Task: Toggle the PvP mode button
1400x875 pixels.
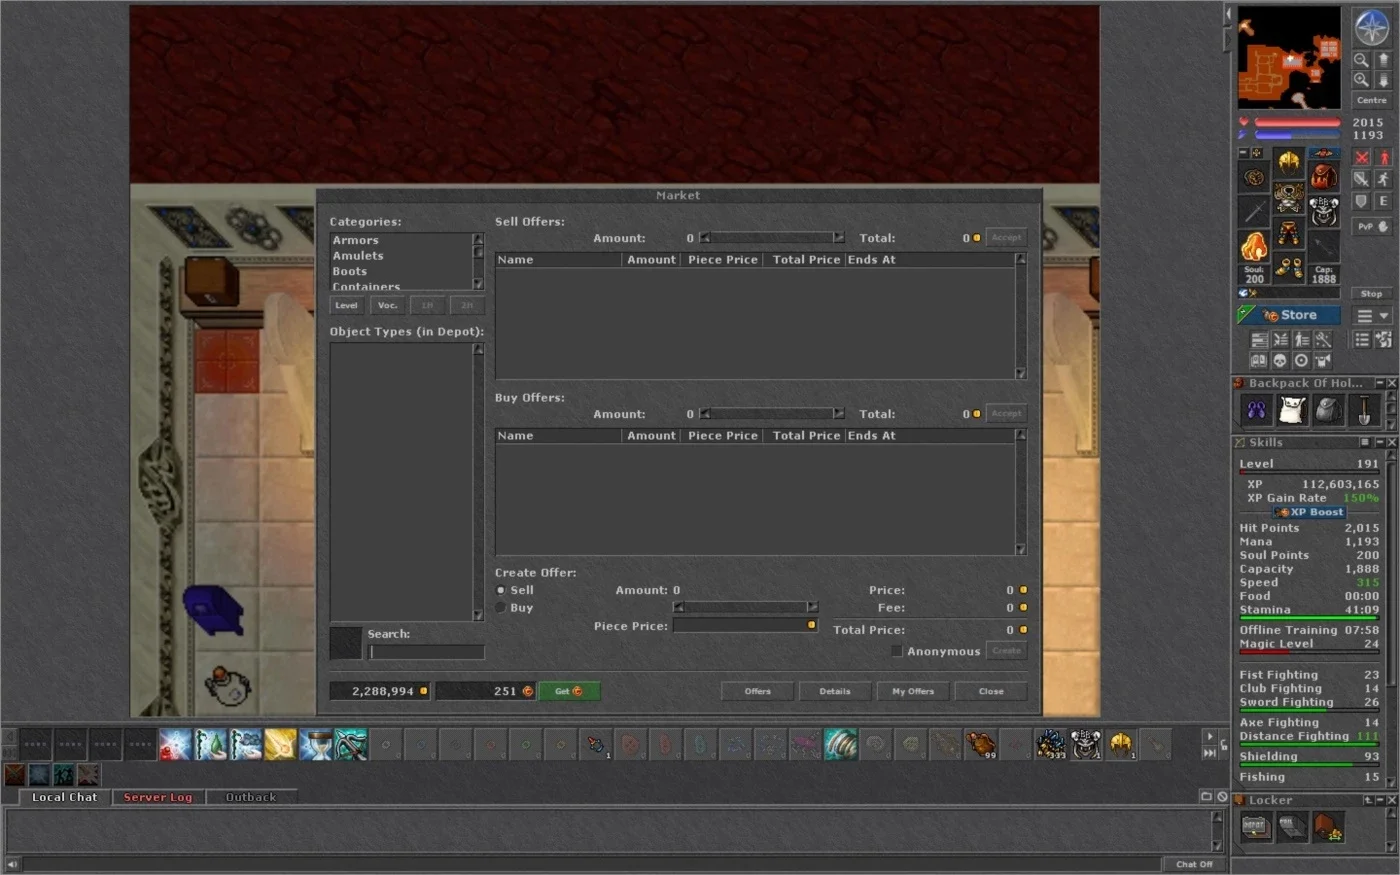Action: (1371, 227)
